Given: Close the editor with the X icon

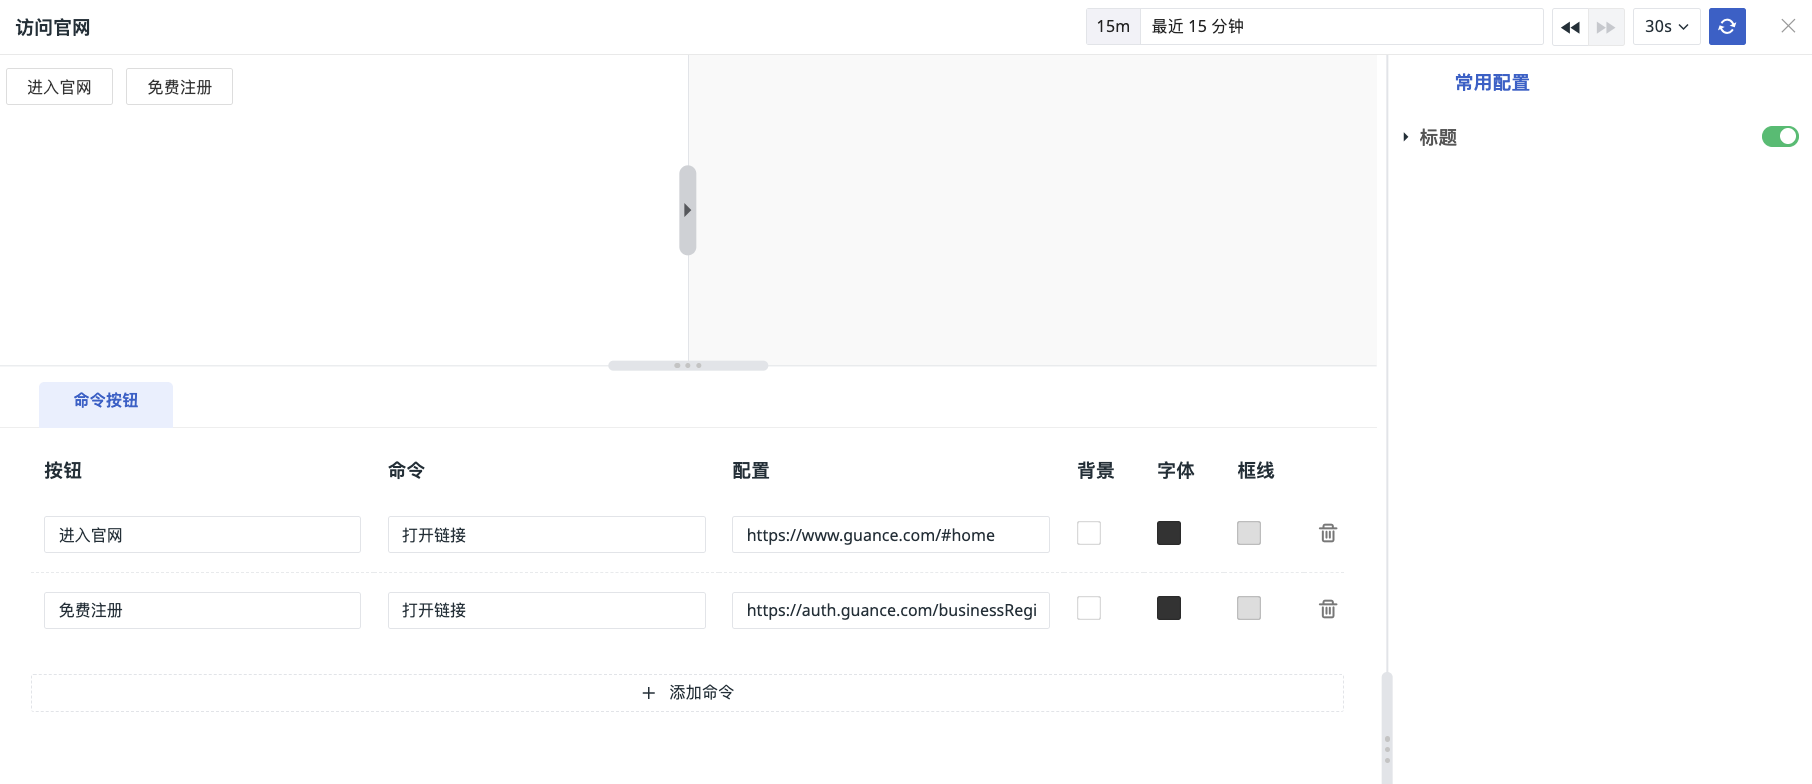Looking at the screenshot, I should tap(1788, 26).
